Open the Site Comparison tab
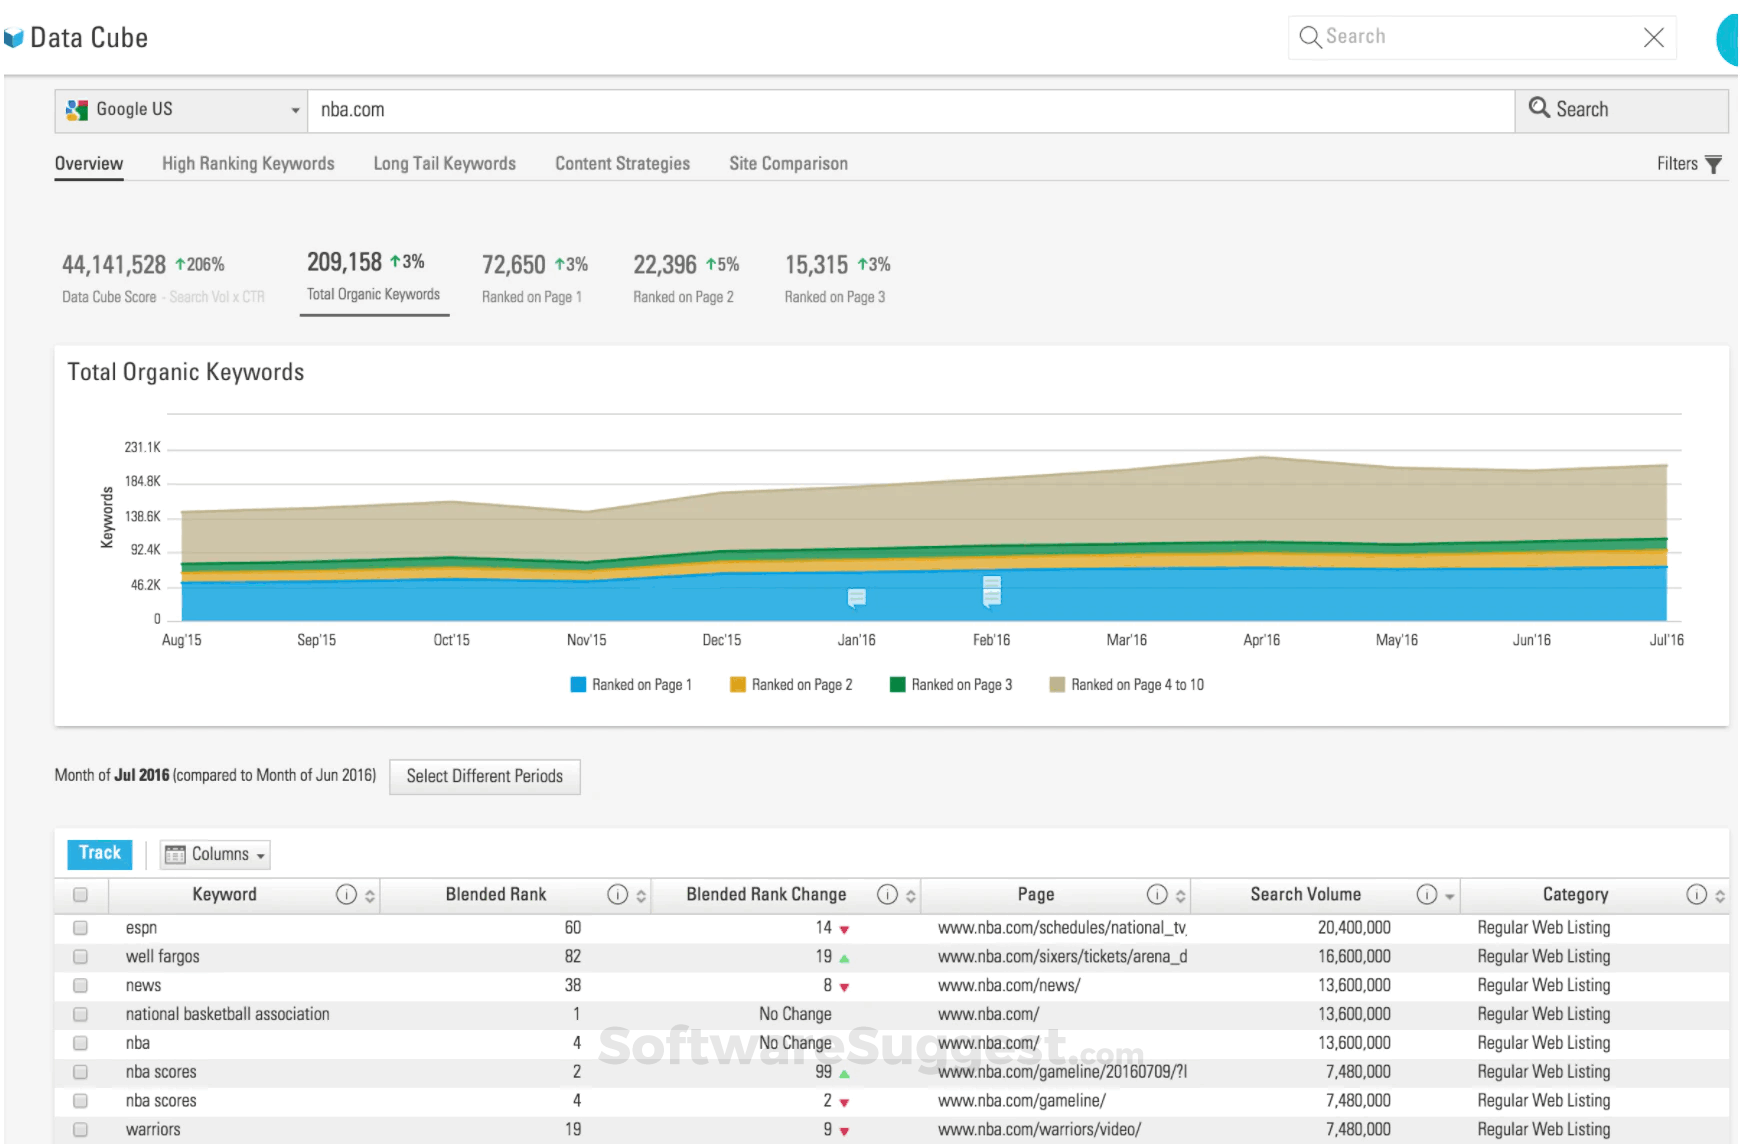1742x1144 pixels. click(788, 163)
